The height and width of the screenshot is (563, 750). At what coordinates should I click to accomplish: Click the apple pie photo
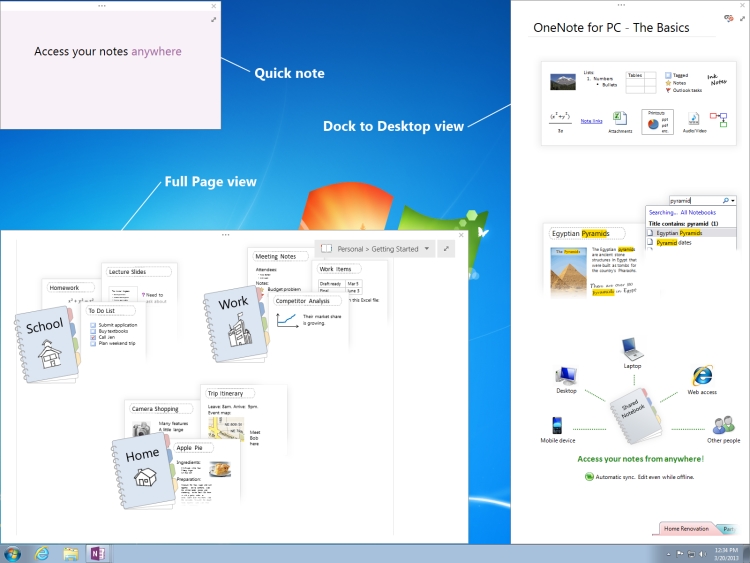(x=220, y=468)
